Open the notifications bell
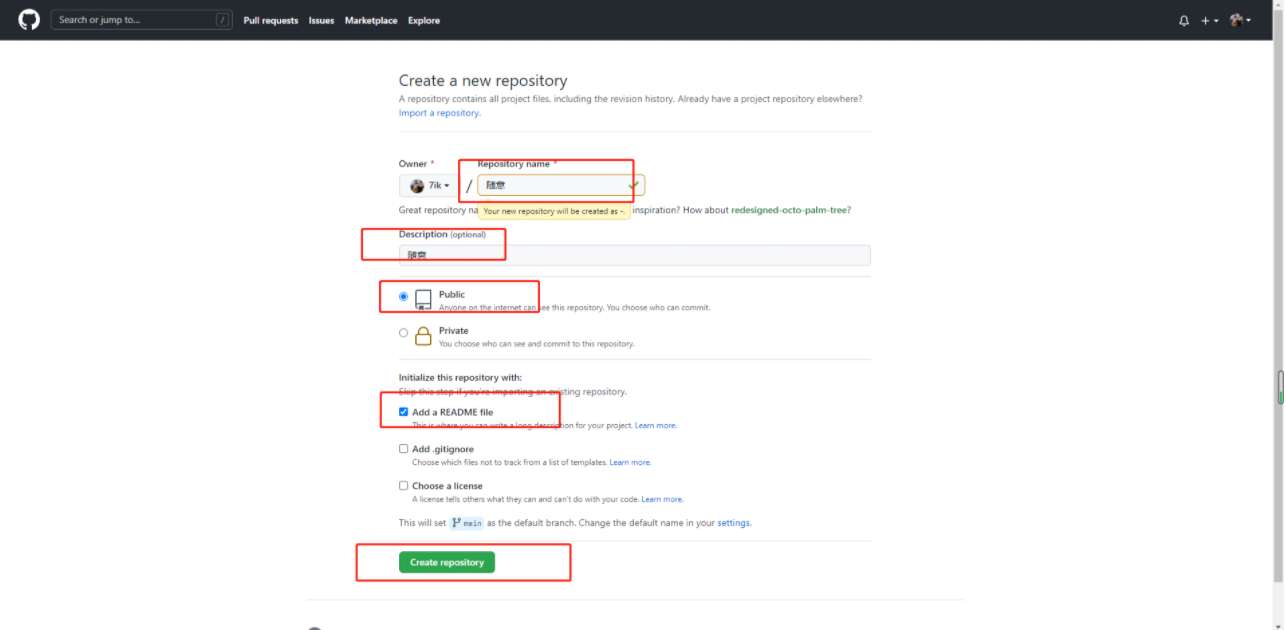Image resolution: width=1286 pixels, height=630 pixels. coord(1184,20)
